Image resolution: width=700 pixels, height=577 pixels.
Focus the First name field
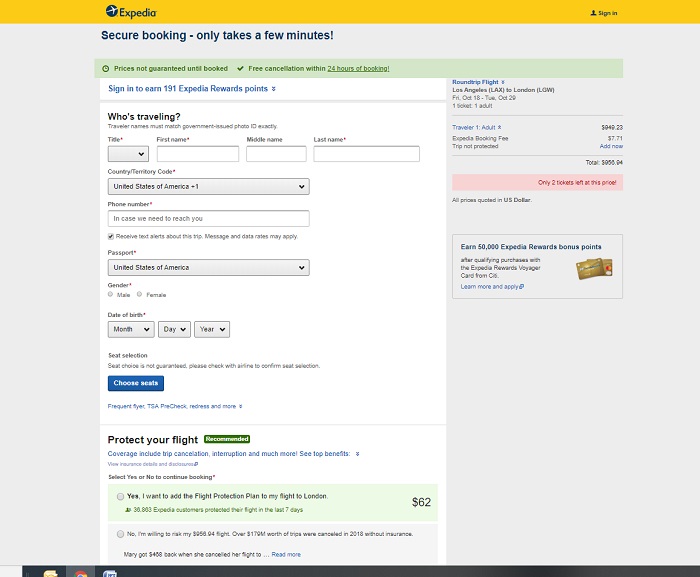click(198, 154)
